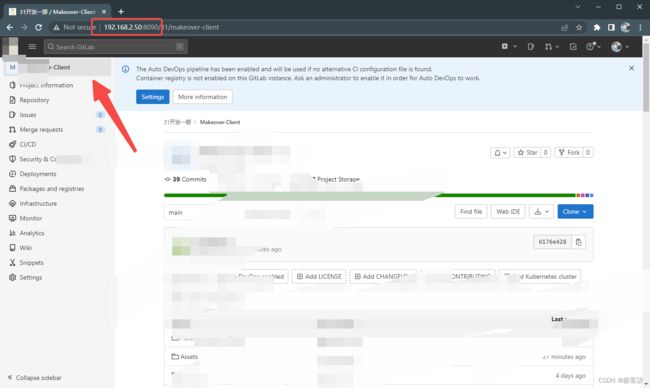Open the 39 Commits link
The width and height of the screenshot is (650, 388).
pyautogui.click(x=185, y=179)
